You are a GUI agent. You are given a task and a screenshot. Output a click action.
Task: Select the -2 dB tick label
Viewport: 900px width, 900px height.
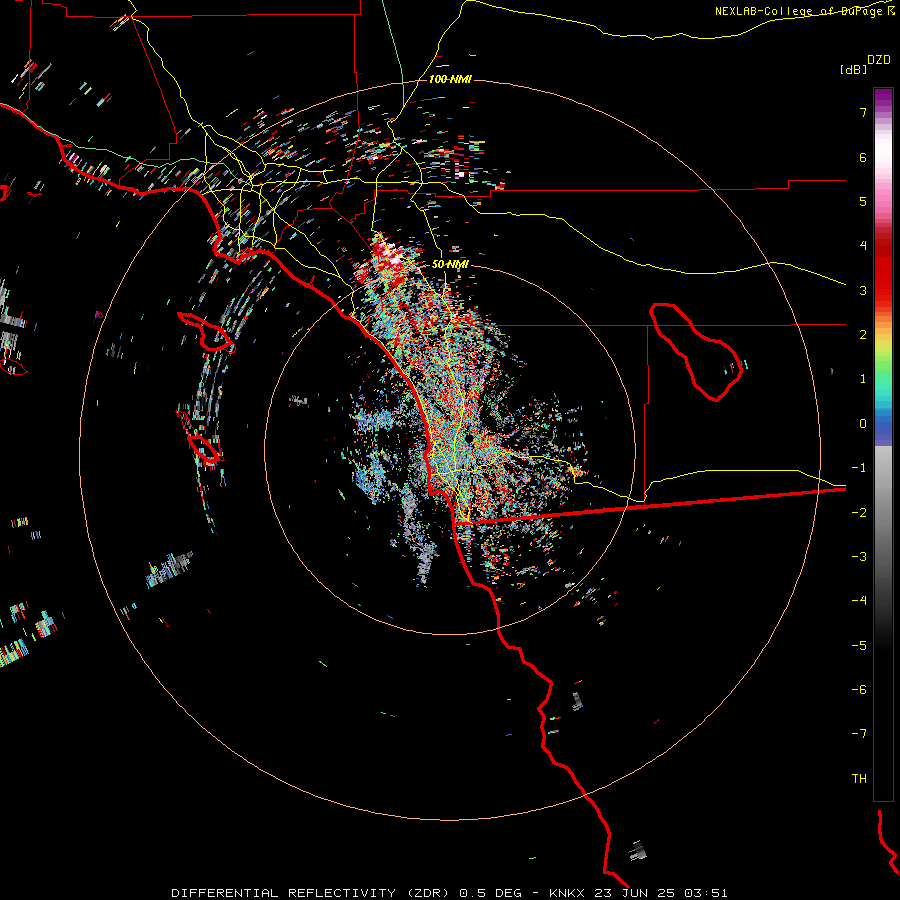click(x=859, y=513)
